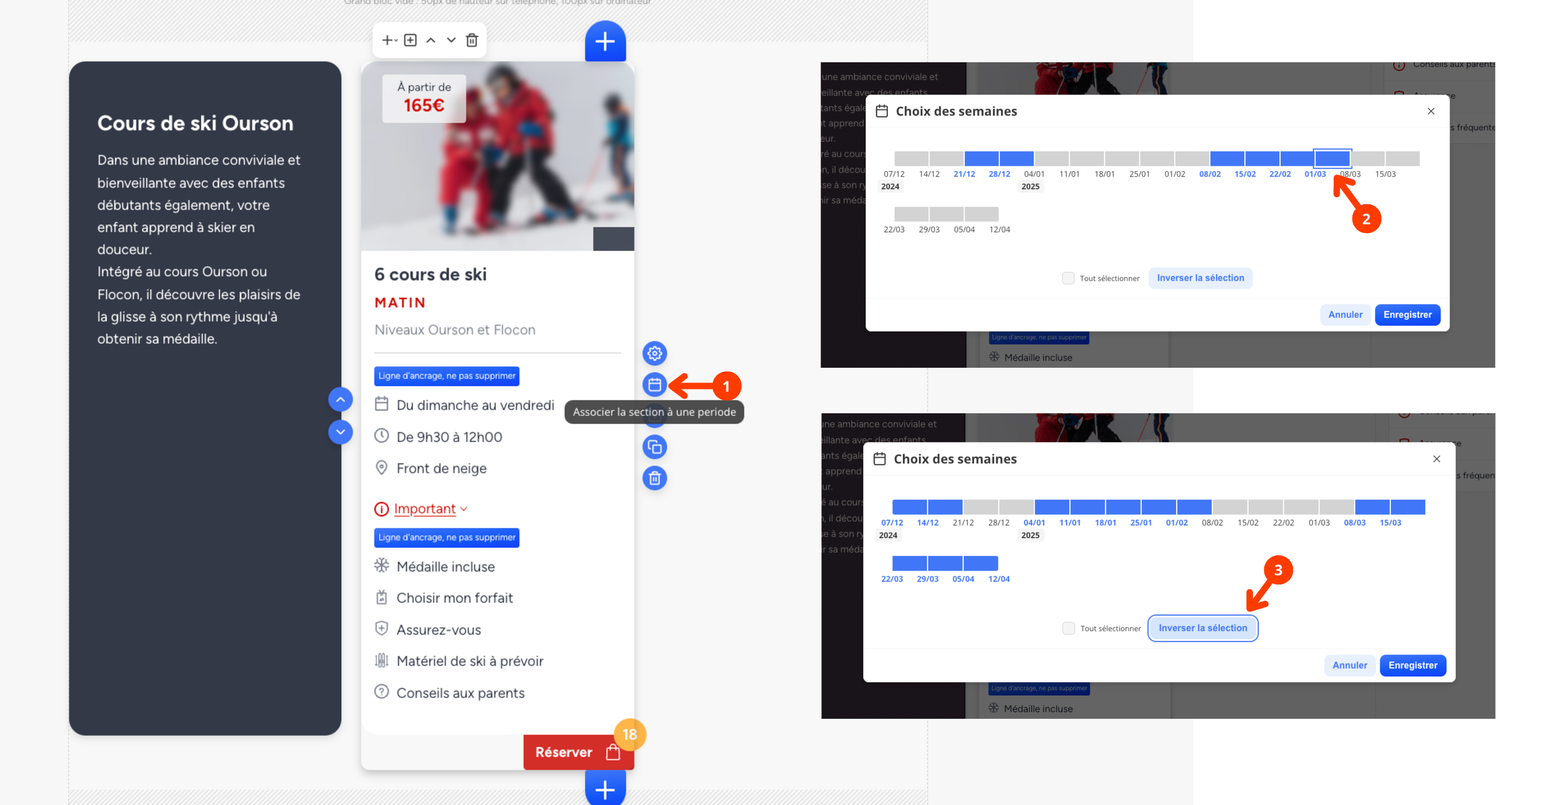Toggle the focused blue 01/03 week box

point(1332,158)
